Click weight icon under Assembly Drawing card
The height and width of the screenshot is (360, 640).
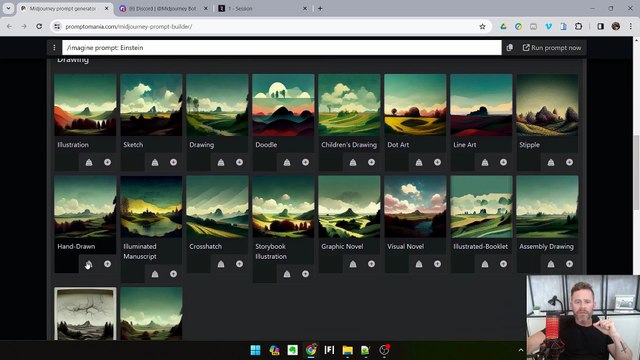(551, 264)
